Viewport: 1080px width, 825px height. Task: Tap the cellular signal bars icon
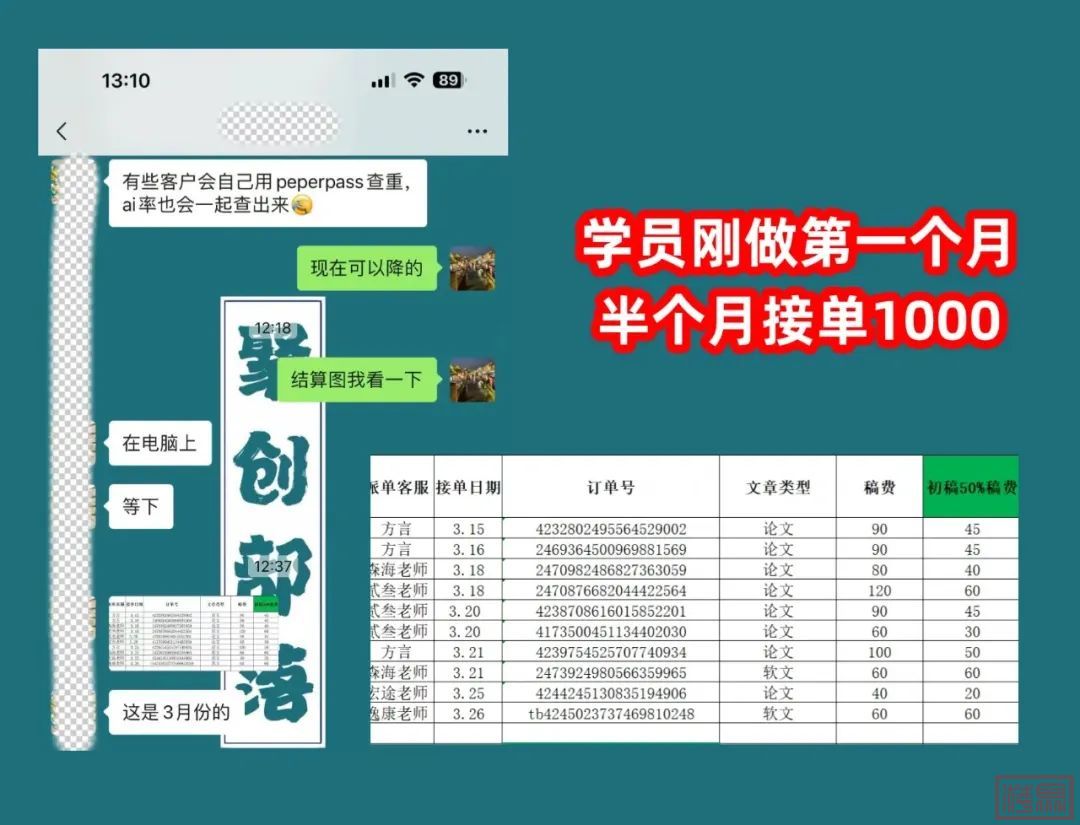point(382,81)
